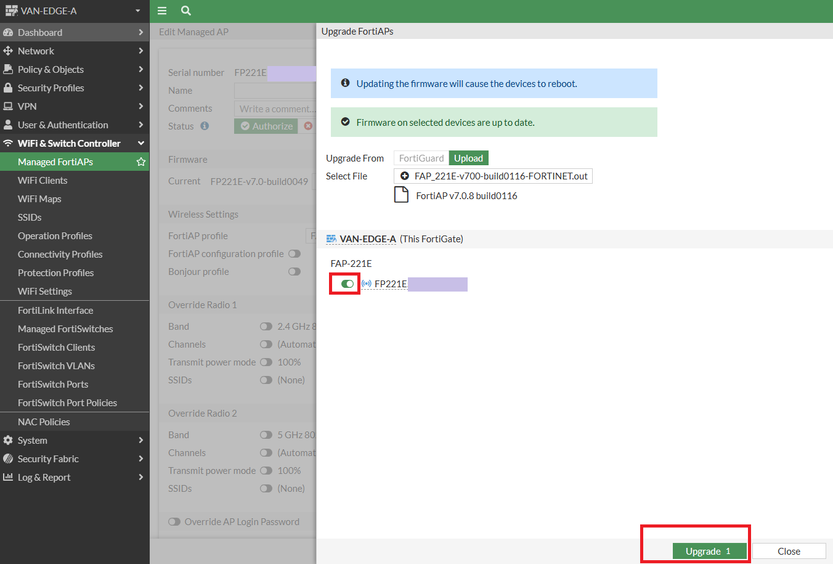Click the radio signal icon beside FP221E
The width and height of the screenshot is (833, 564).
[x=367, y=284]
